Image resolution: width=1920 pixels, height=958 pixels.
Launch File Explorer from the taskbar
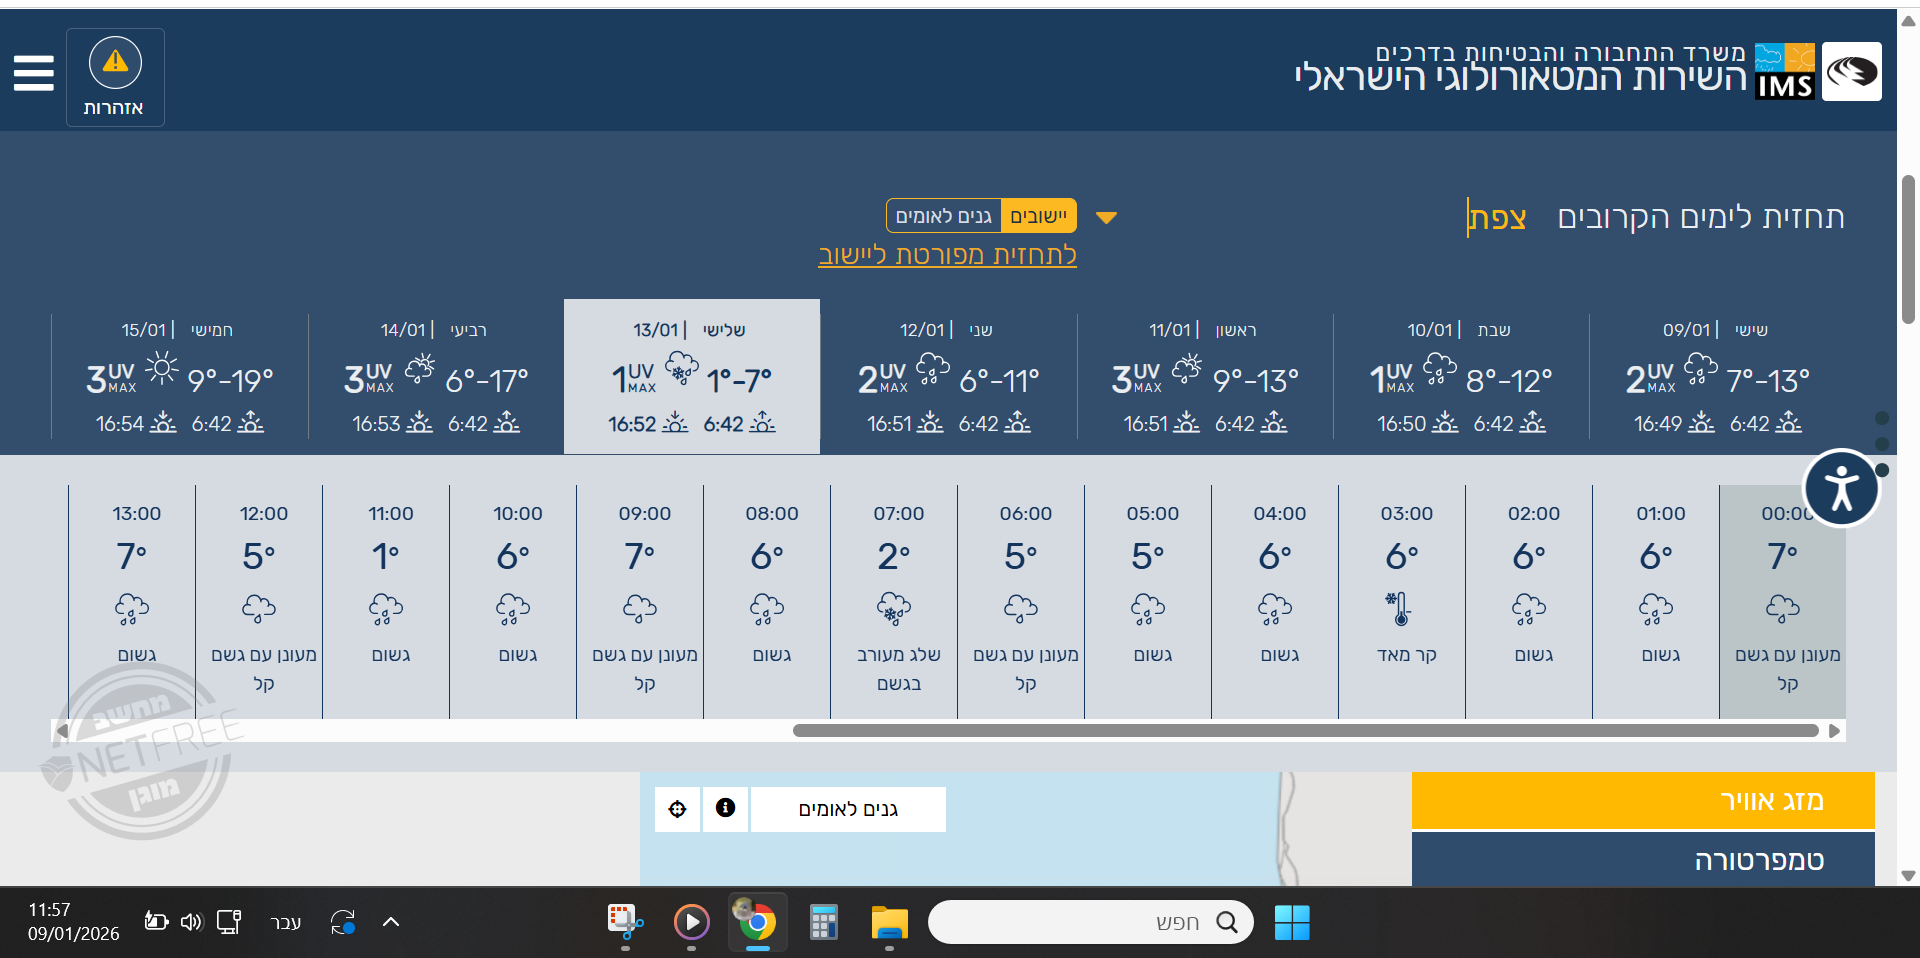click(x=889, y=922)
